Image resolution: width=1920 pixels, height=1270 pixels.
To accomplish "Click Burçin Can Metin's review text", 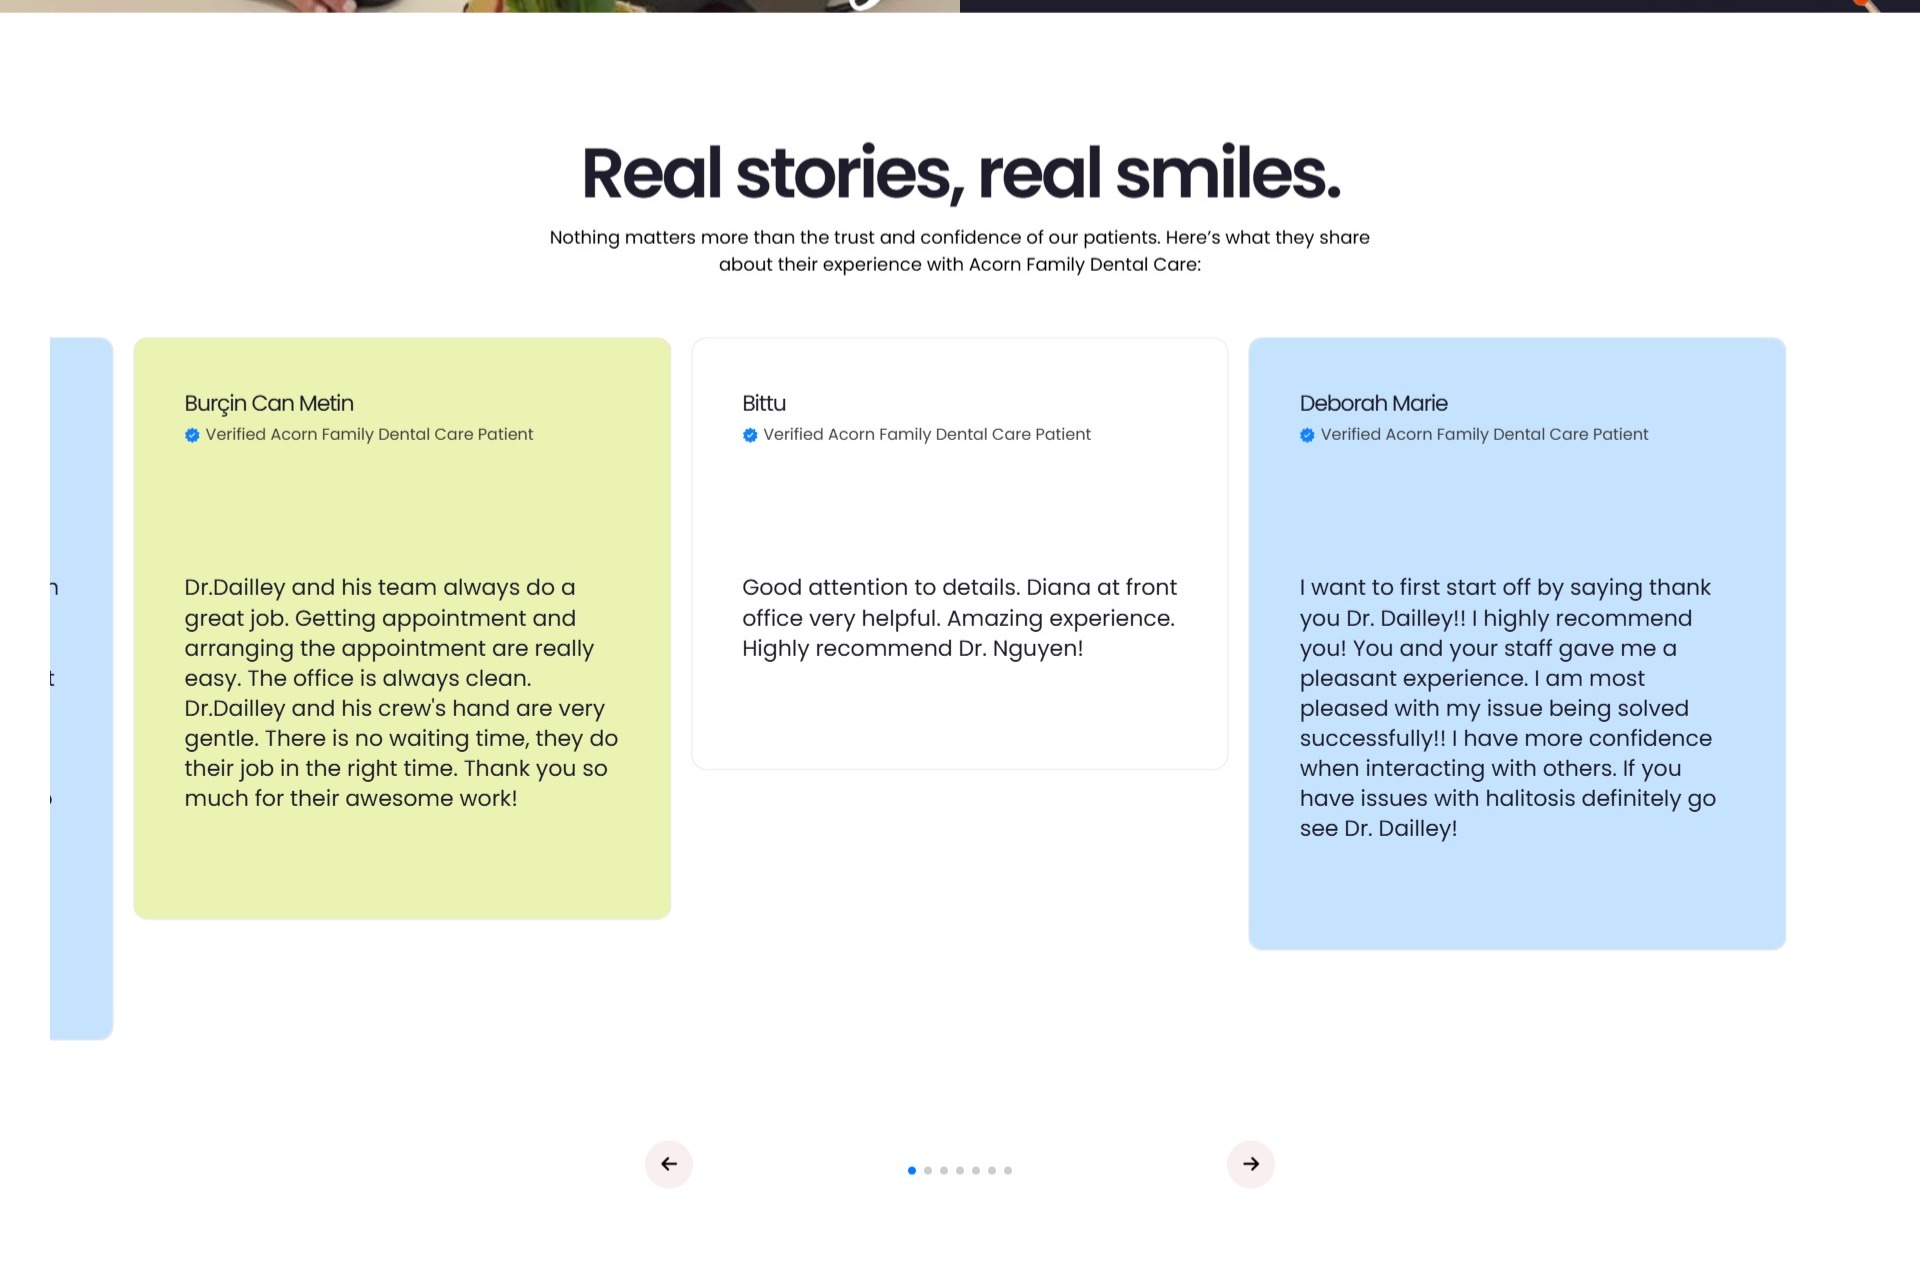I will [400, 692].
